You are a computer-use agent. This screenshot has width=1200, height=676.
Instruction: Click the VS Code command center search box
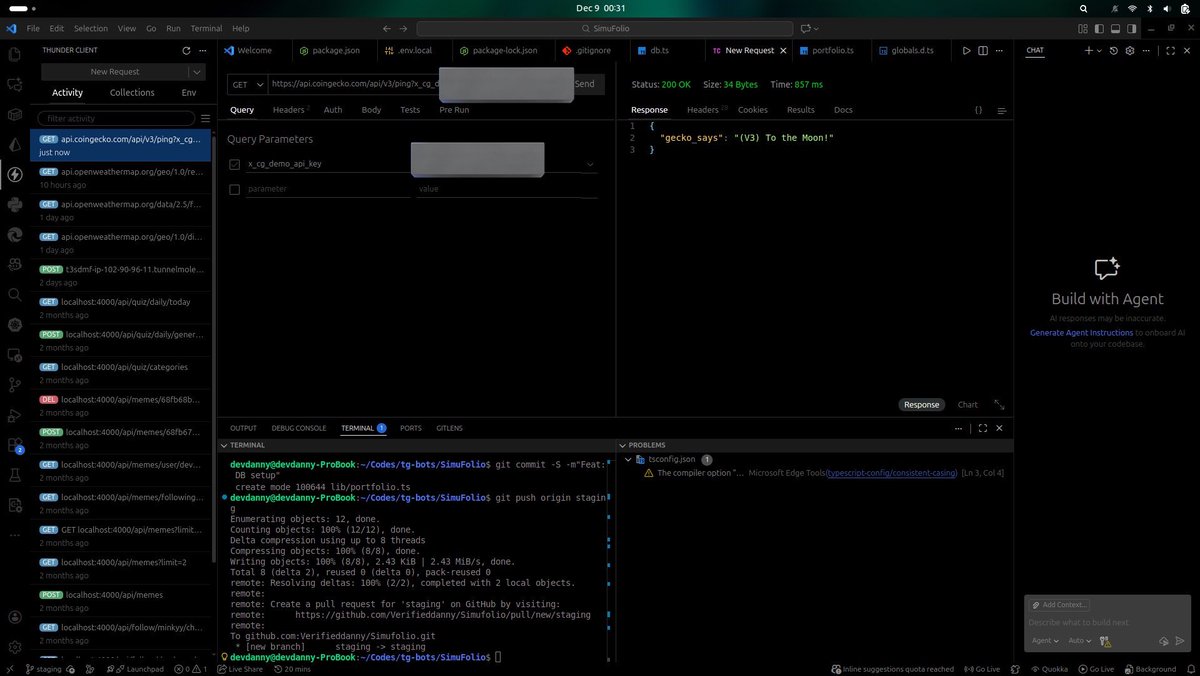click(603, 29)
